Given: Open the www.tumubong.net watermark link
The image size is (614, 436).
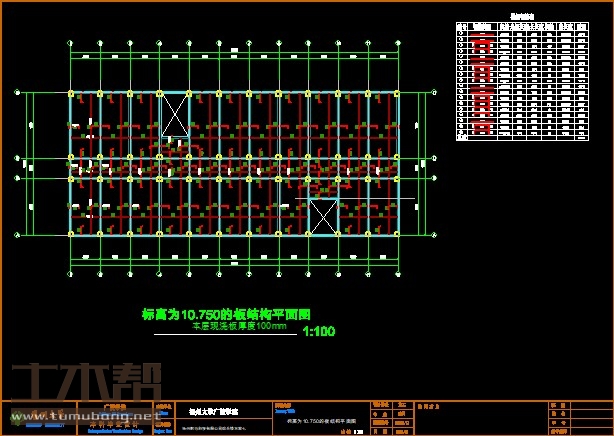Looking at the screenshot, I should coord(98,414).
